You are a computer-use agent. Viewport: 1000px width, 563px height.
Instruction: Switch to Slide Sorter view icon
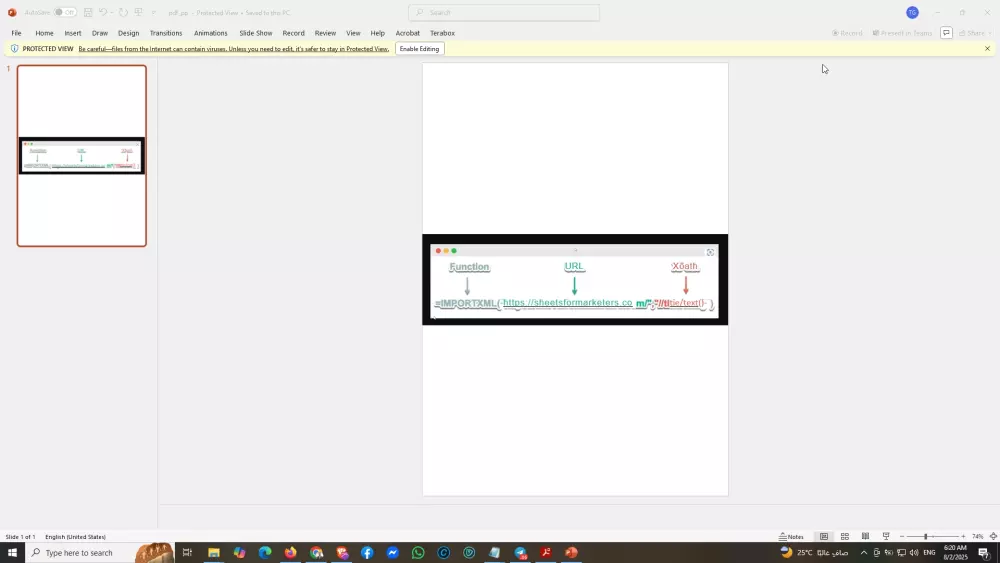844,537
